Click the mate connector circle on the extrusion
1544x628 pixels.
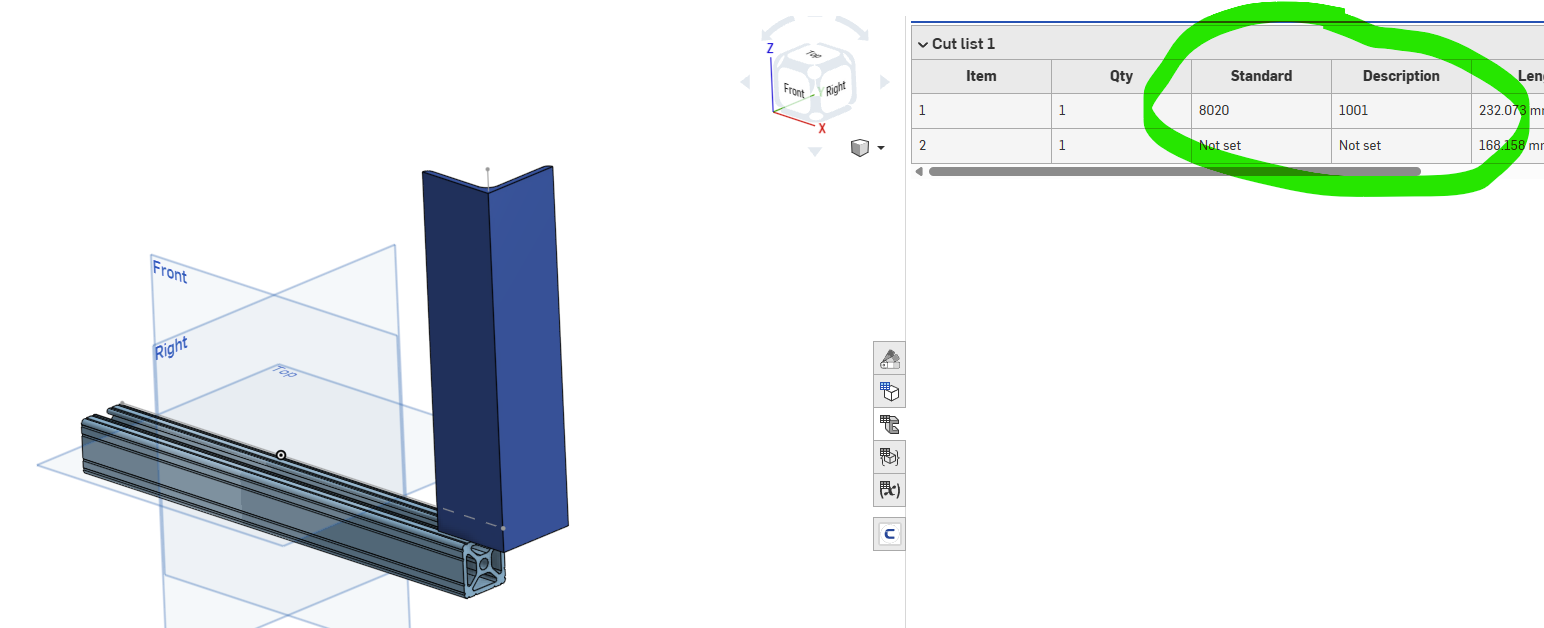(x=281, y=455)
